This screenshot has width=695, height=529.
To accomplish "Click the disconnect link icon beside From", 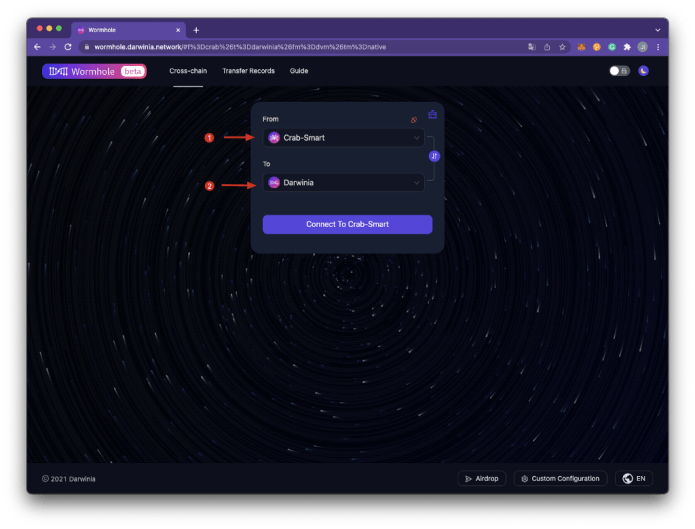I will coord(414,120).
